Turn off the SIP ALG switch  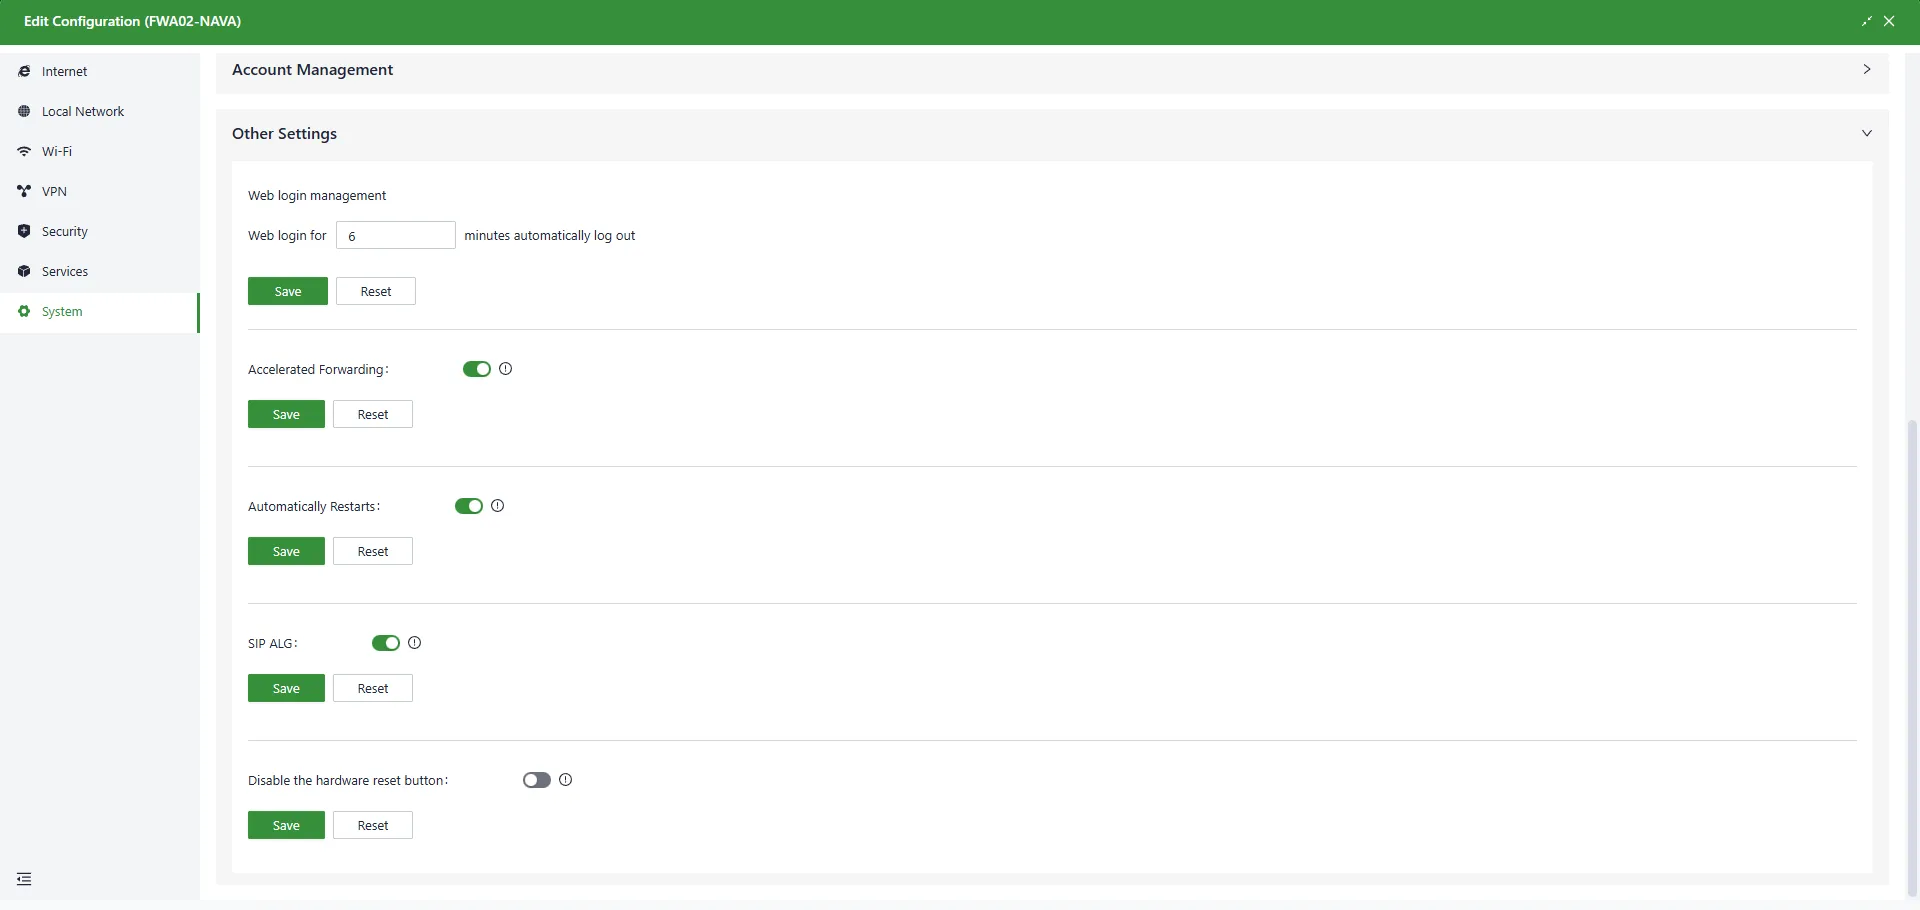(386, 643)
